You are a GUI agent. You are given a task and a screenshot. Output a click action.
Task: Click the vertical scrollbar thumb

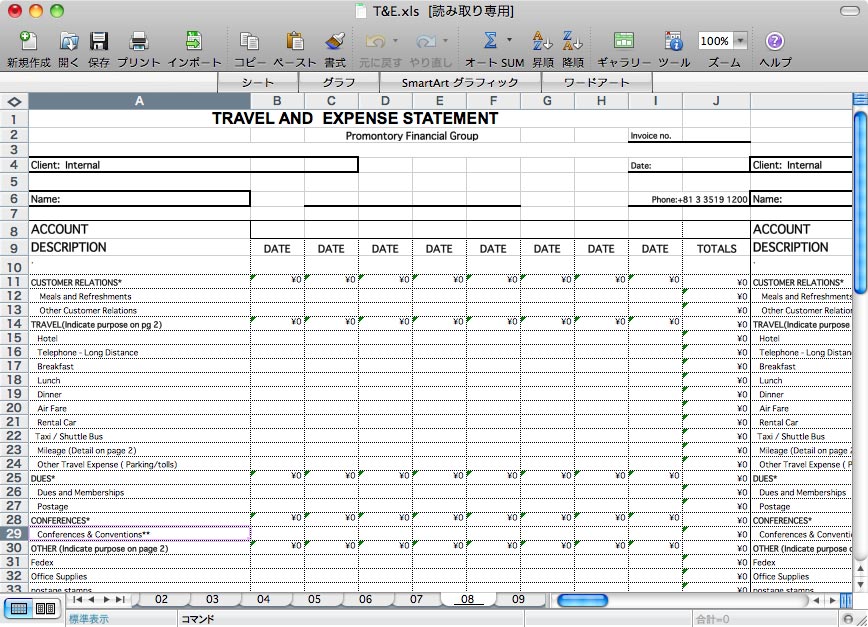[x=860, y=203]
